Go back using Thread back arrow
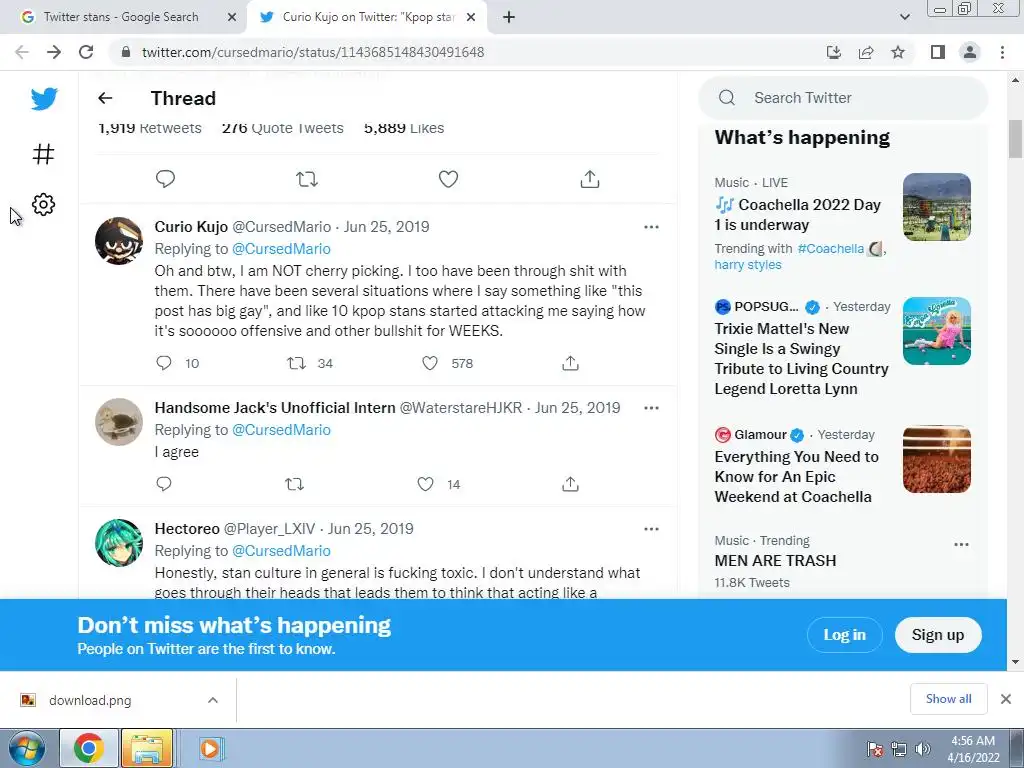This screenshot has height=768, width=1024. 105,98
